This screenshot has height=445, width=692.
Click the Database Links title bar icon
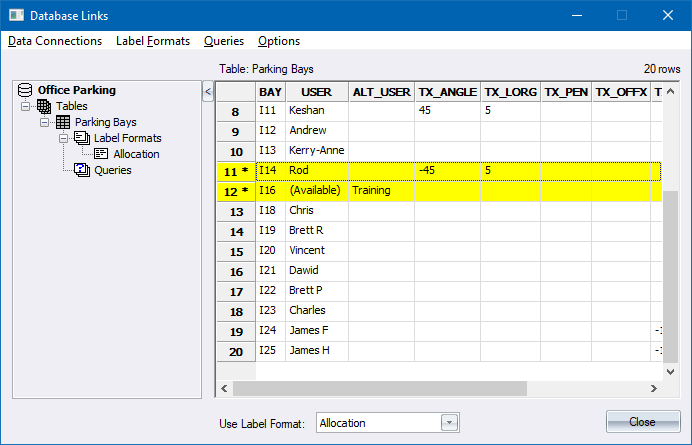[x=15, y=15]
